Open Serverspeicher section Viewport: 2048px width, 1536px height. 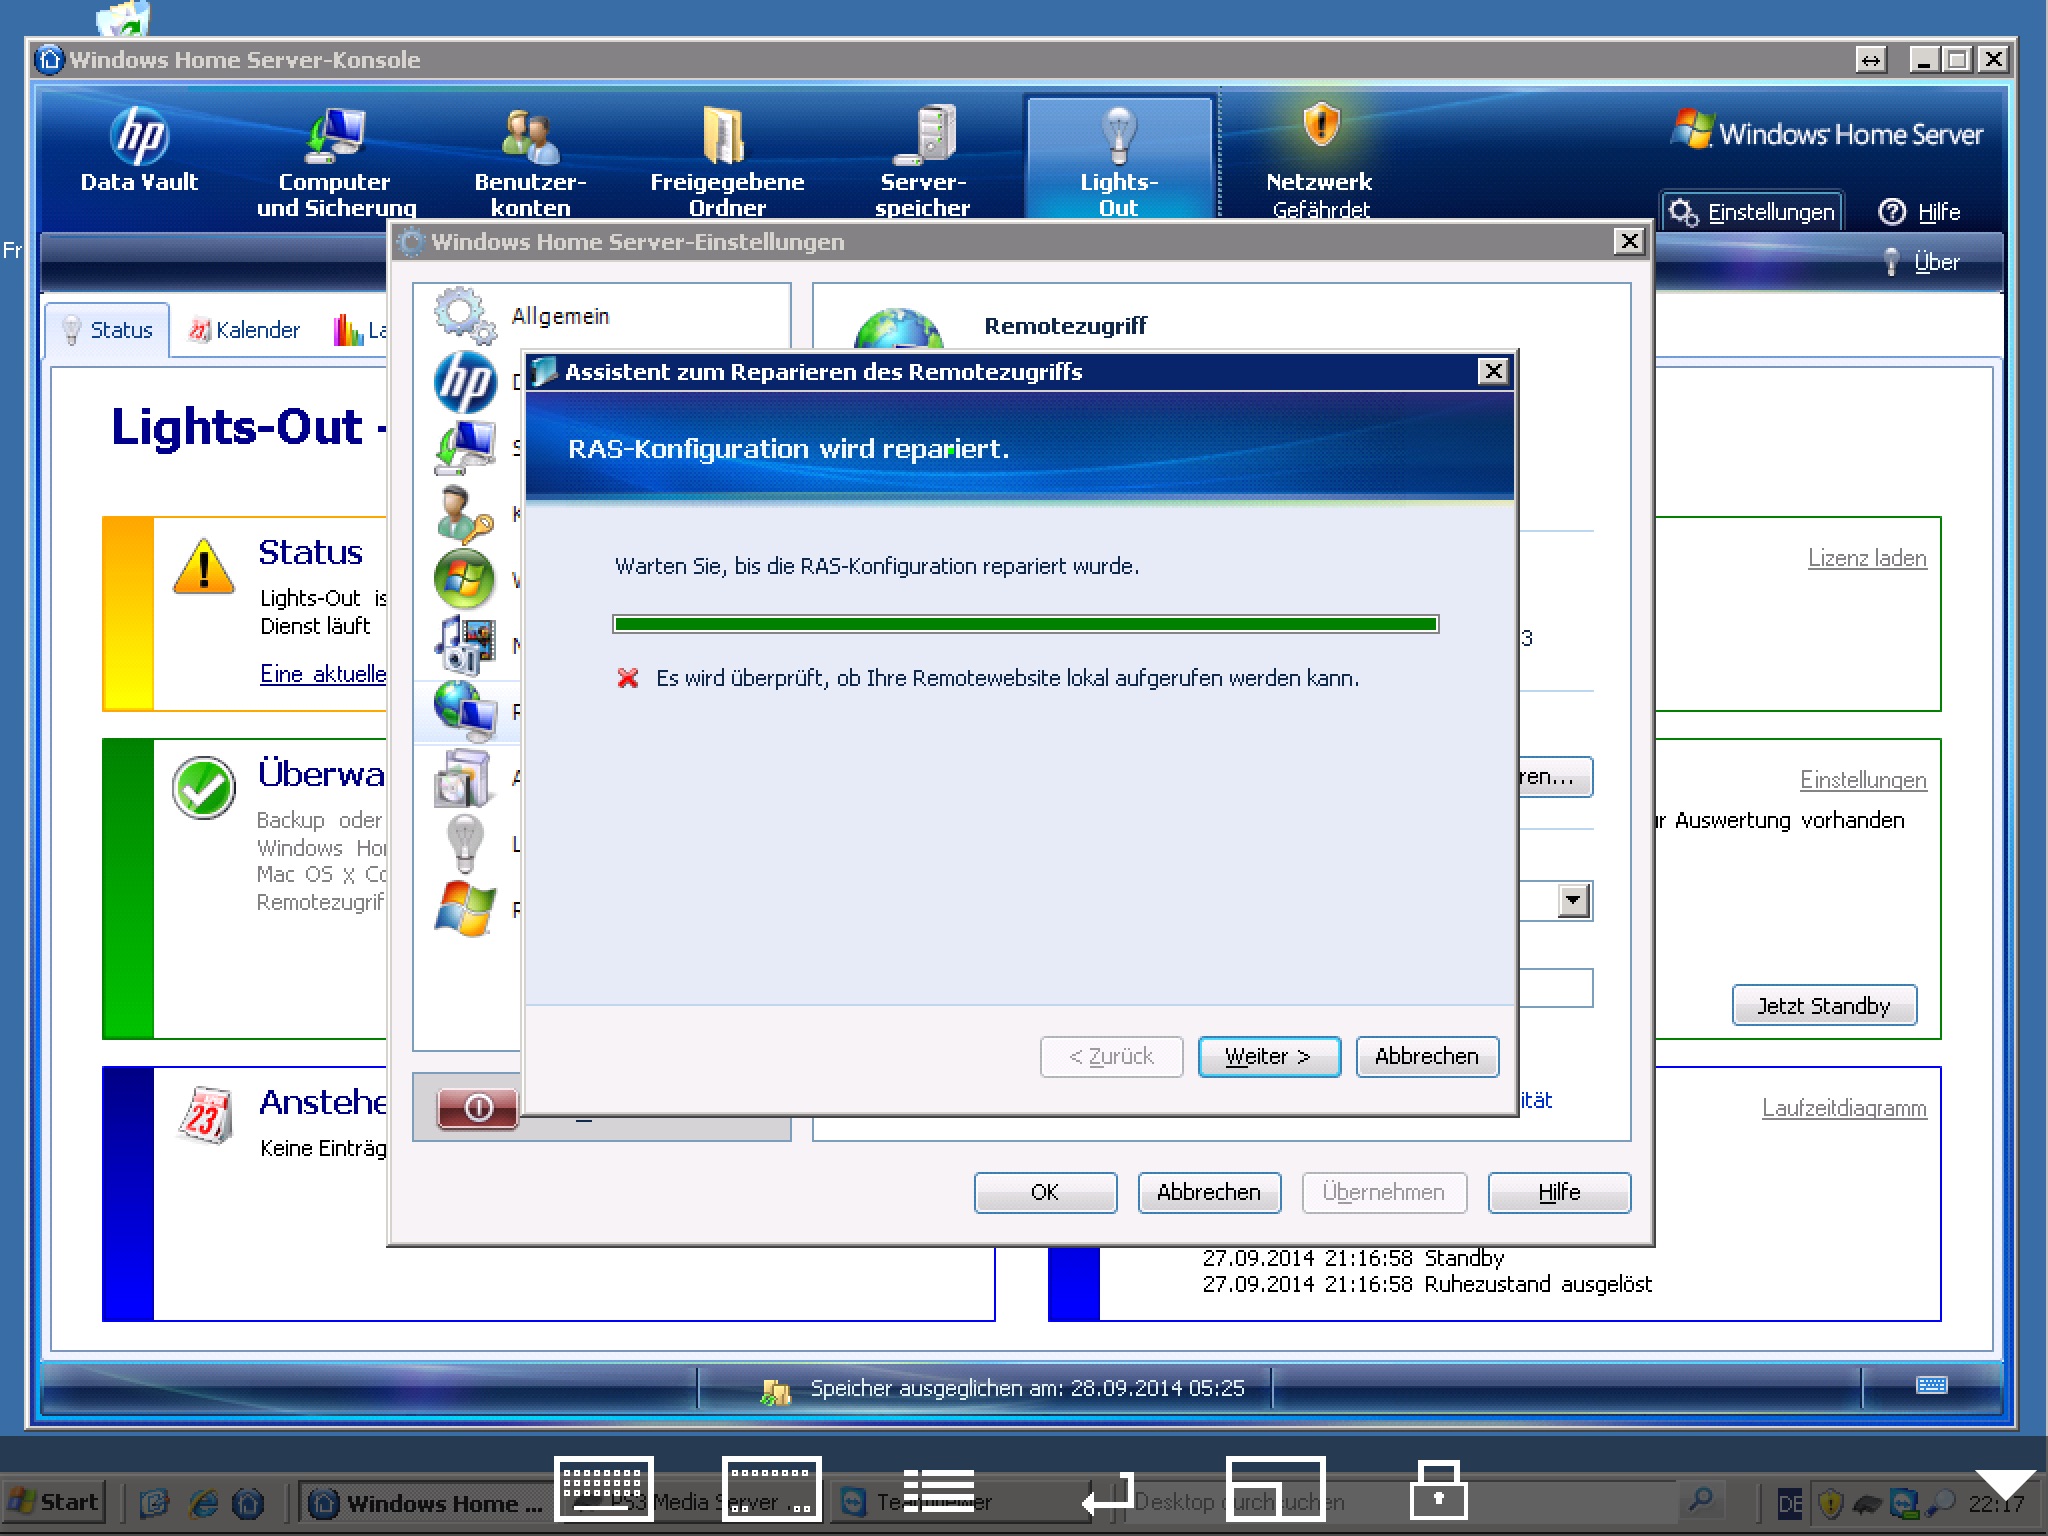pos(923,160)
